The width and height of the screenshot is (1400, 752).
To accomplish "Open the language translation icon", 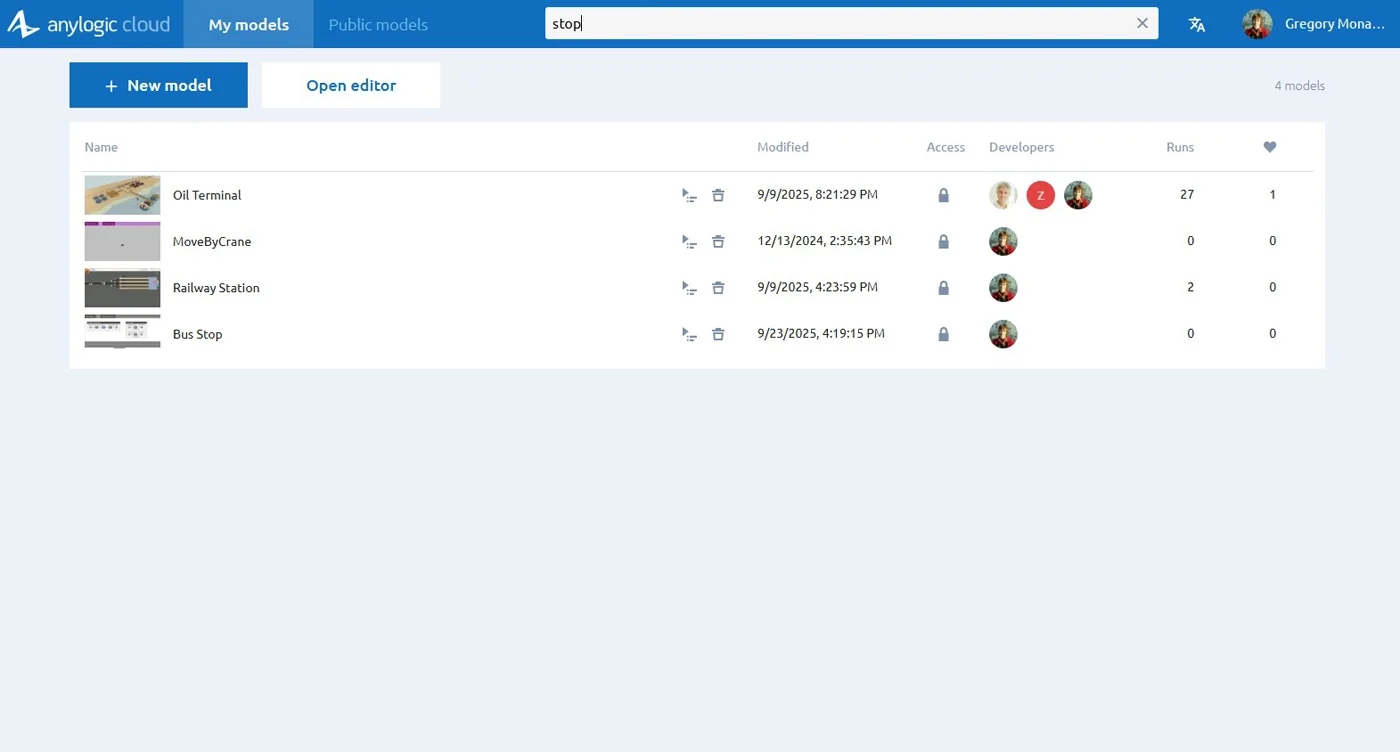I will [x=1197, y=25].
